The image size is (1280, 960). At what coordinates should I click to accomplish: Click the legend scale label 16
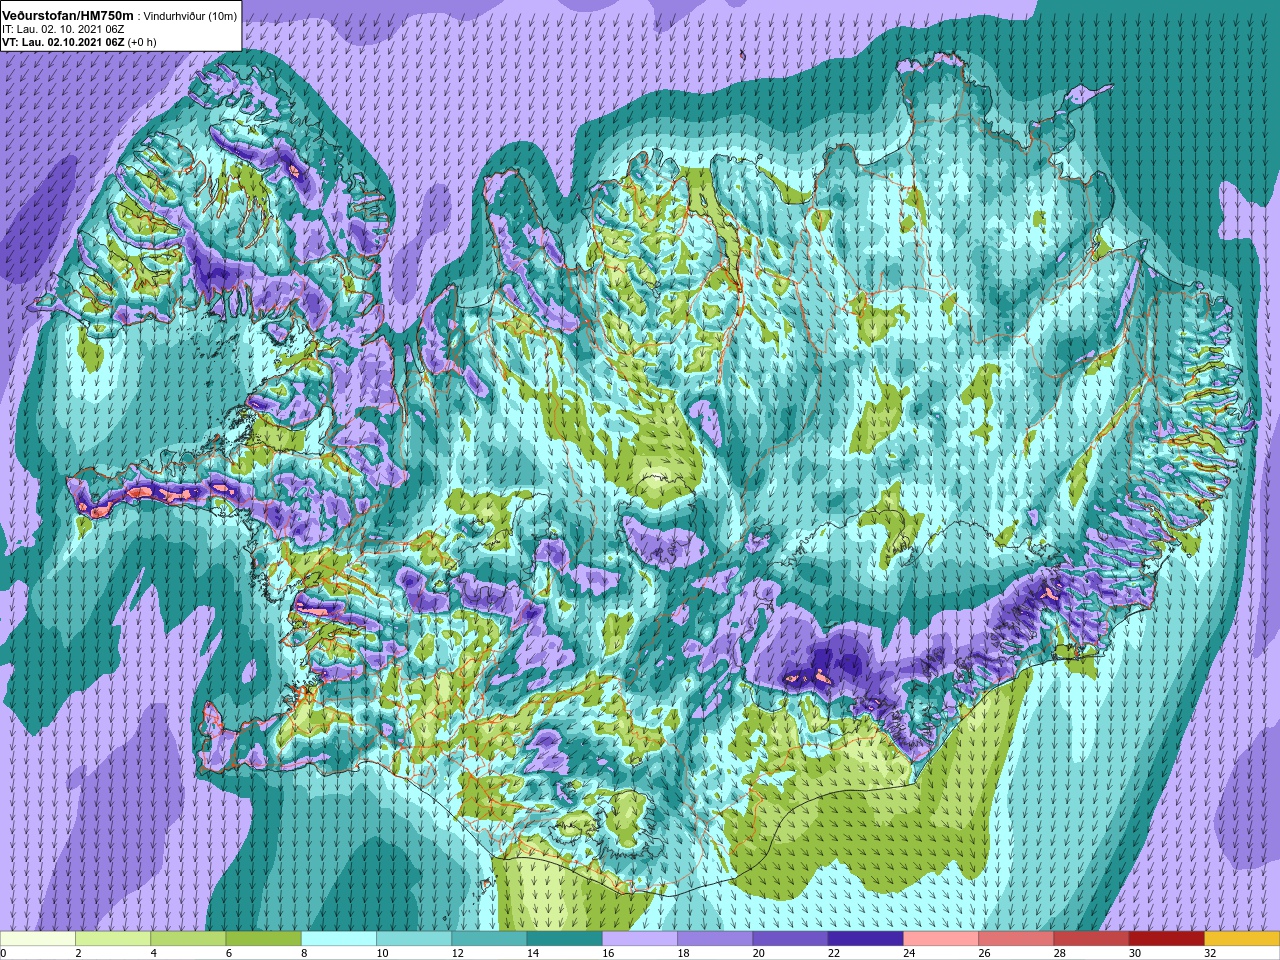click(608, 953)
